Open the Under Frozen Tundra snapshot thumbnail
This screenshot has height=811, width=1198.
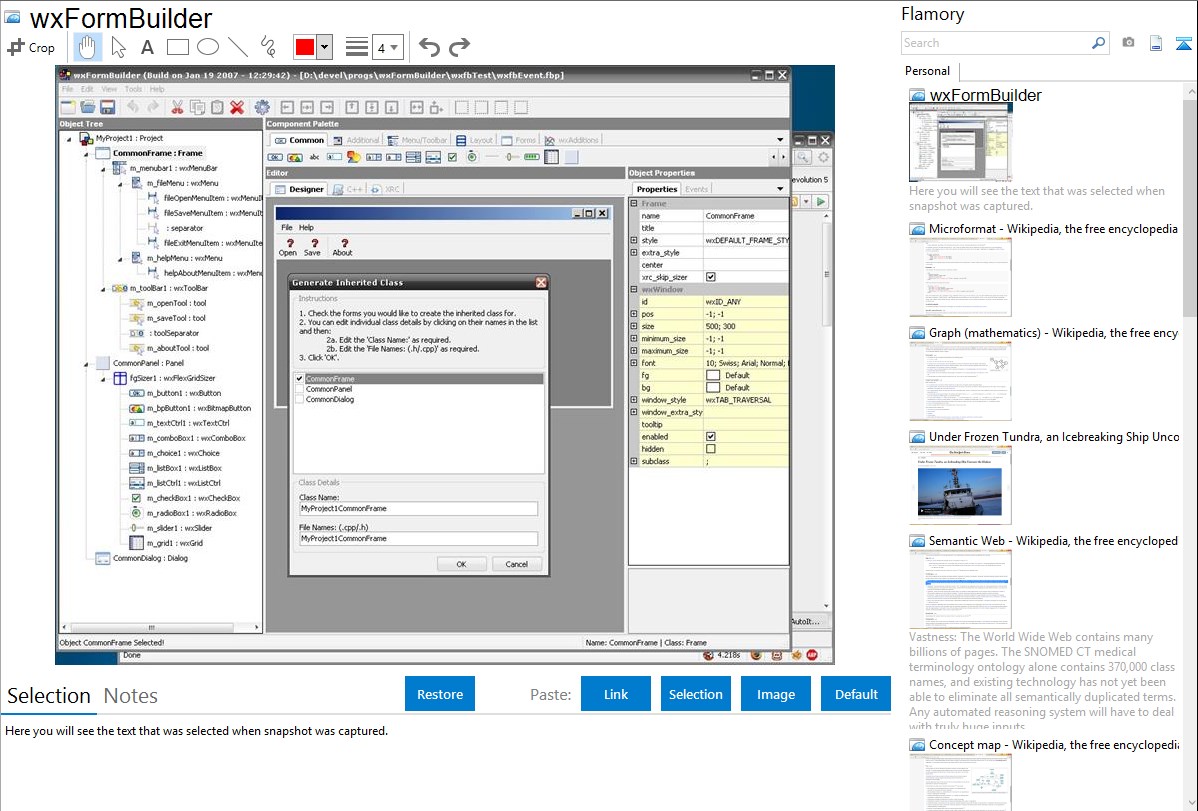click(960, 486)
